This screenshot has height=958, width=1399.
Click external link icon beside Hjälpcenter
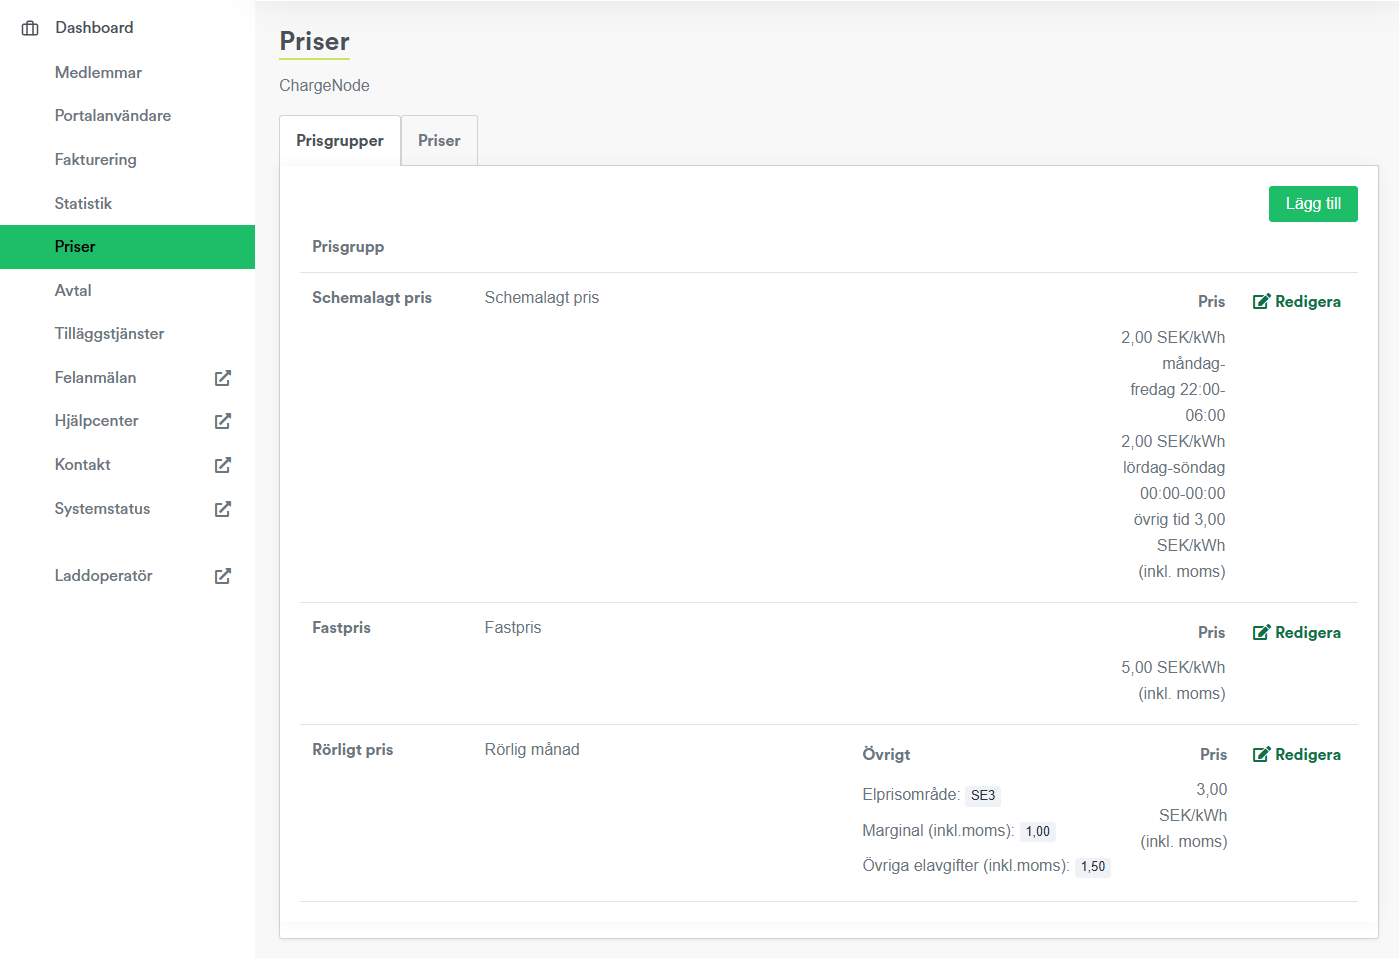223,421
